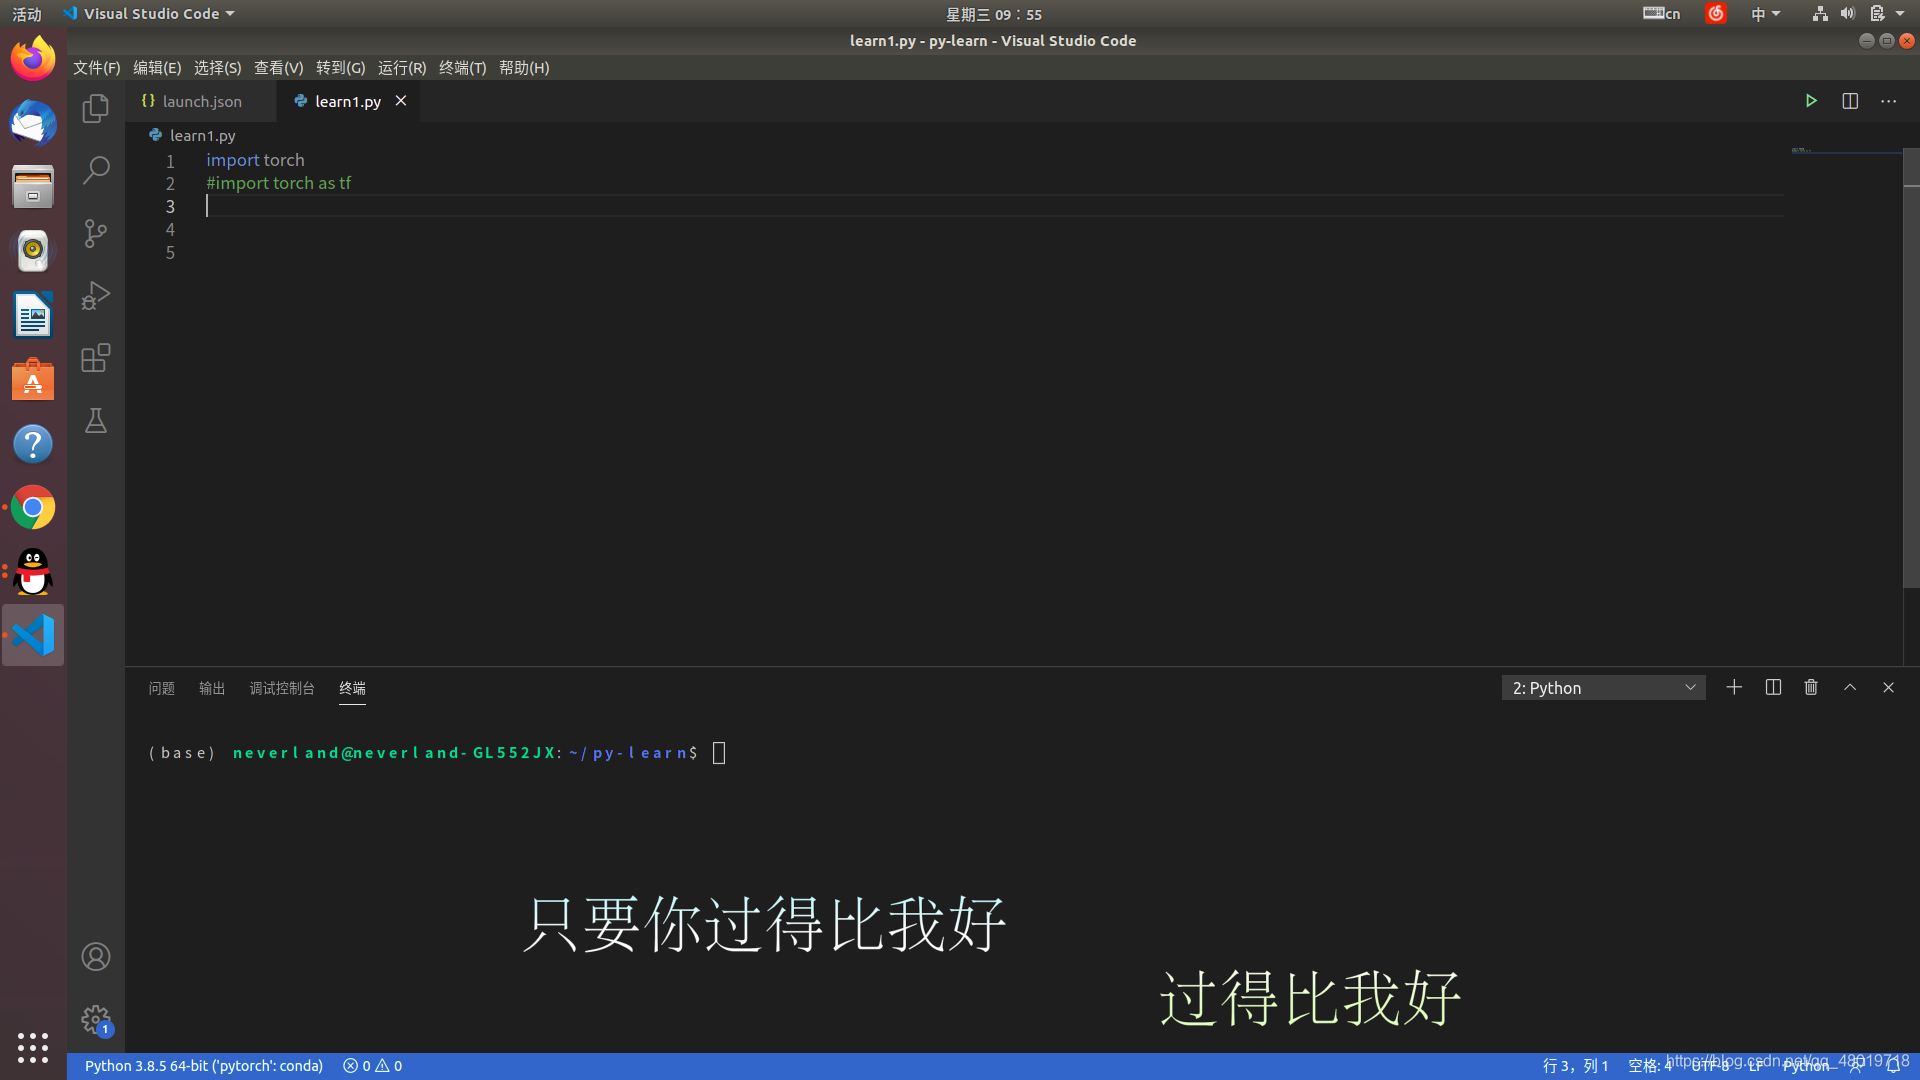
Task: Close the learn1.py editor tab
Action: click(401, 101)
